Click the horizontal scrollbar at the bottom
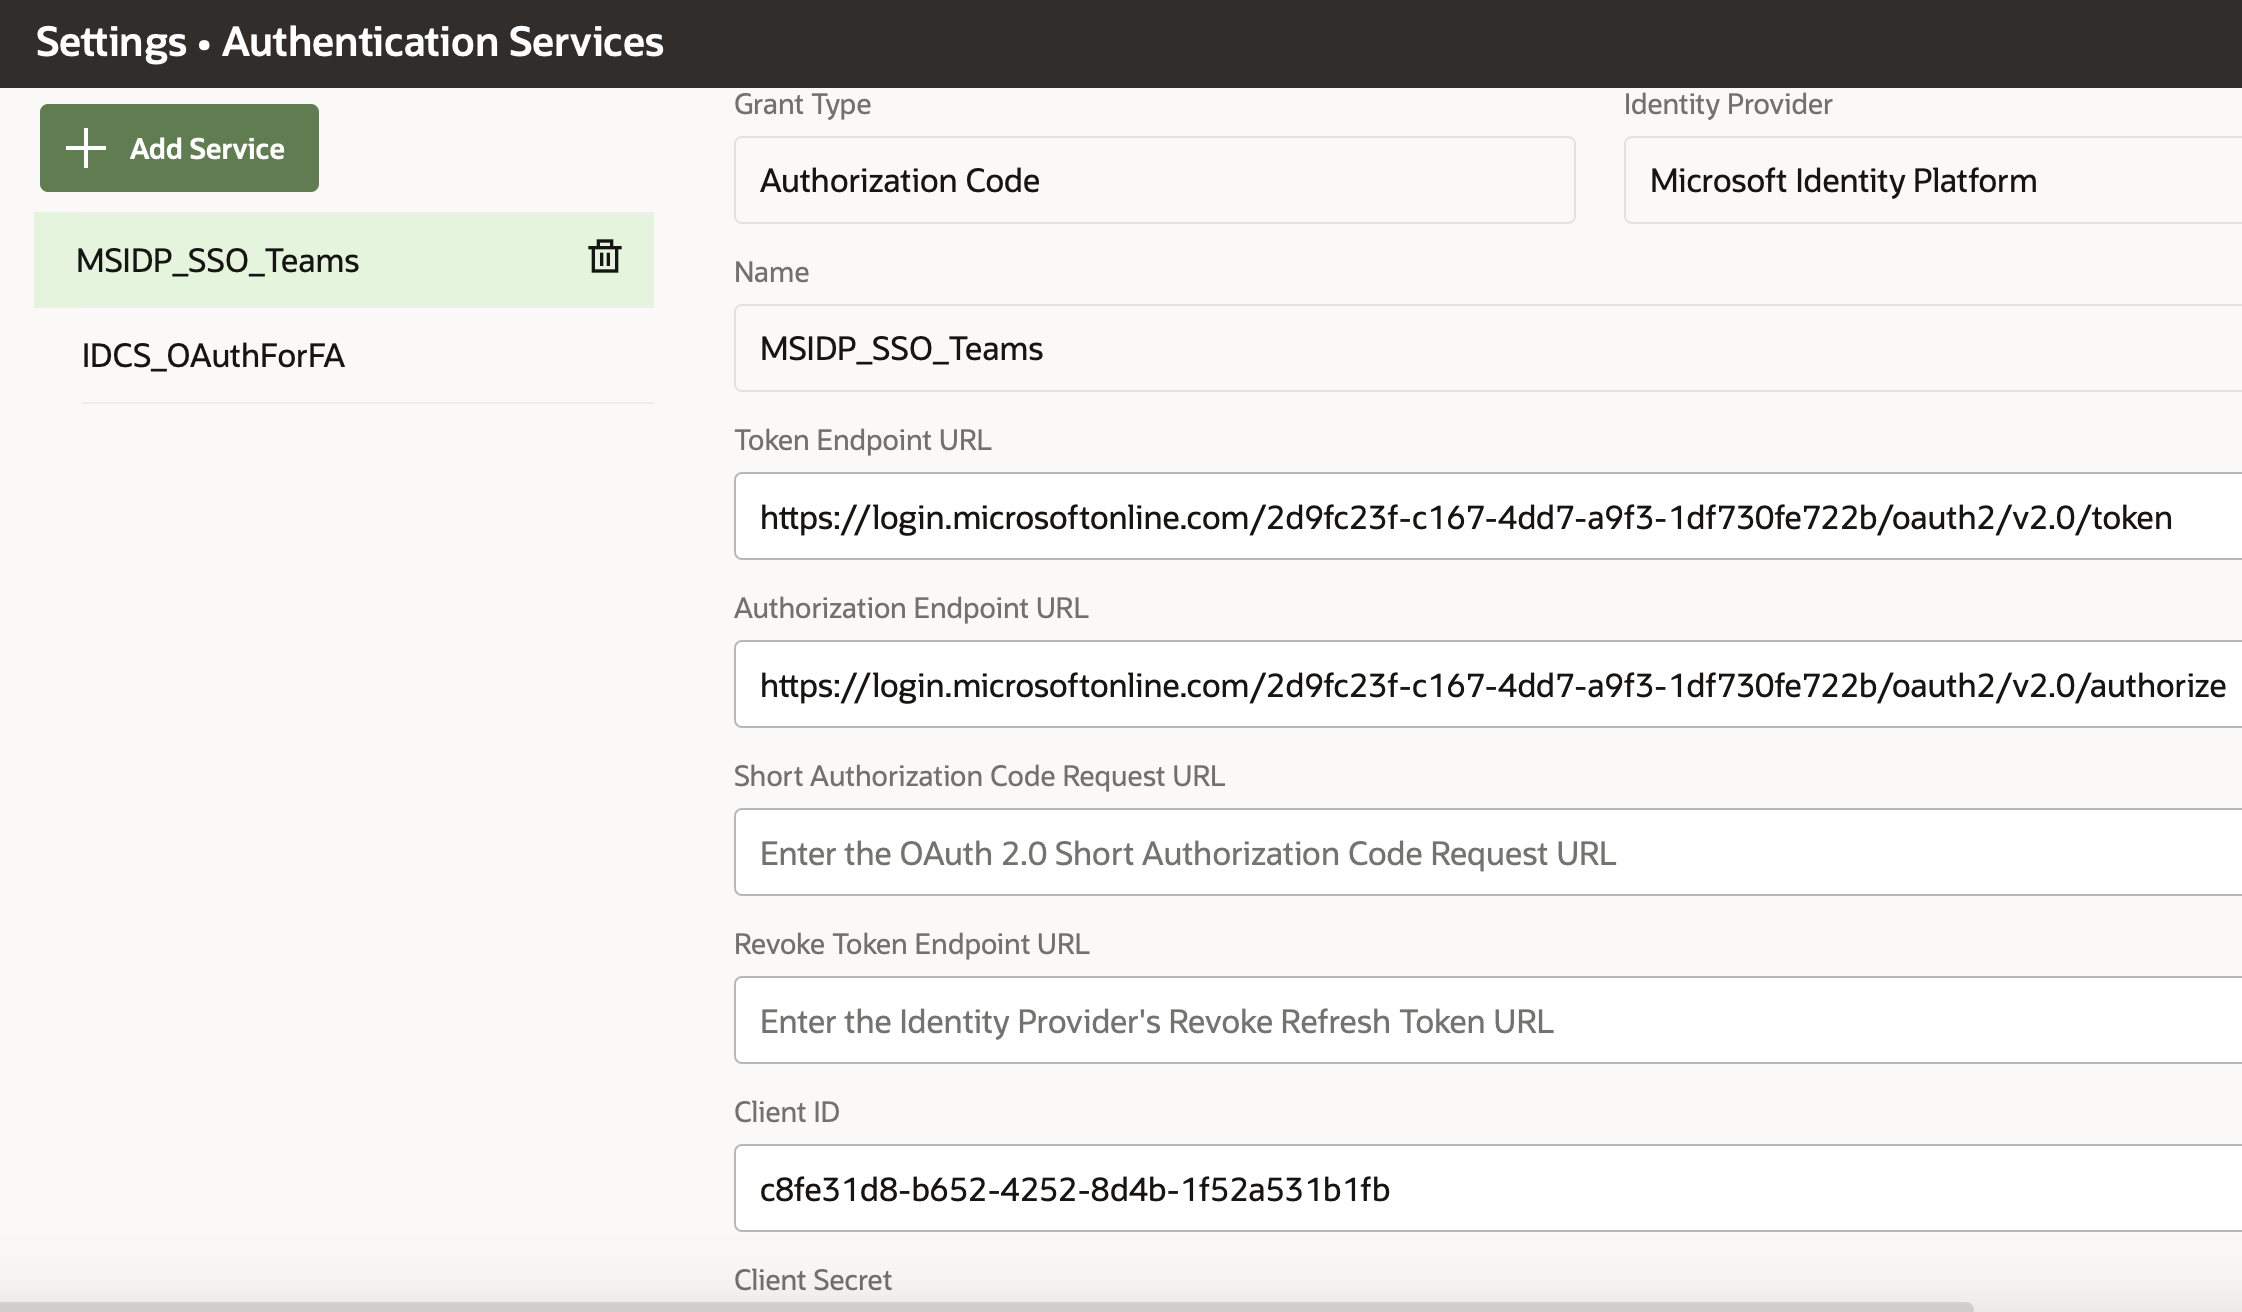Image resolution: width=2242 pixels, height=1312 pixels. click(985, 1306)
